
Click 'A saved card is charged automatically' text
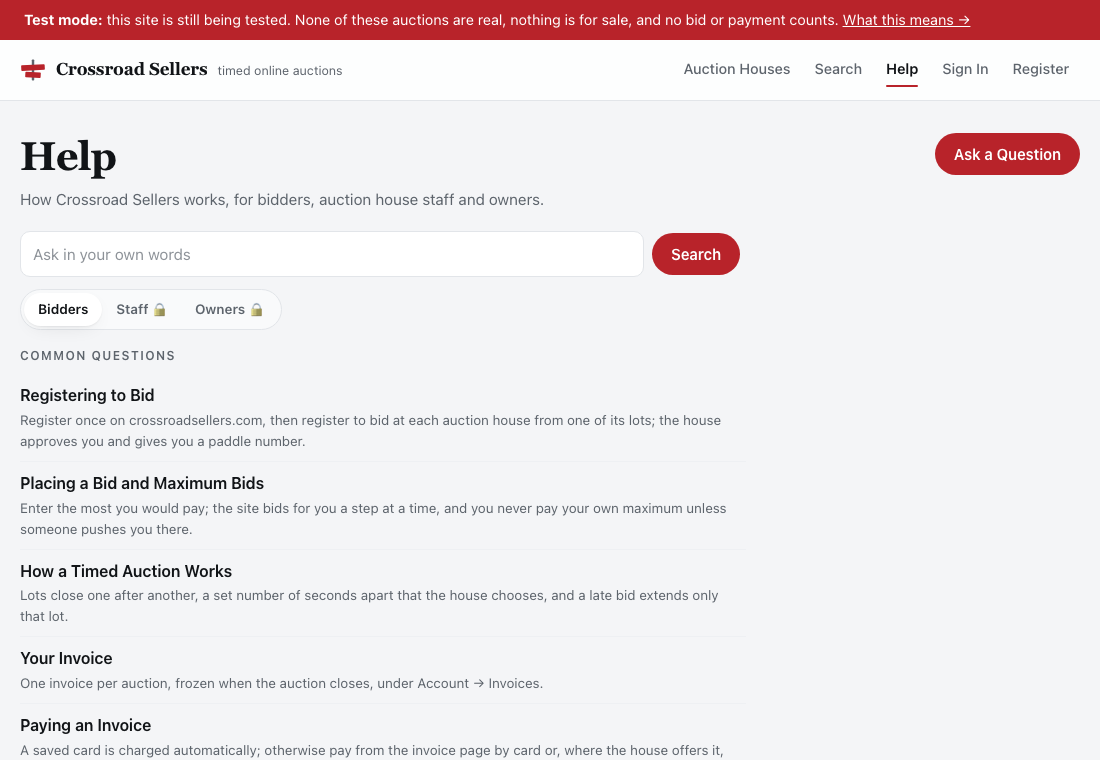[371, 750]
